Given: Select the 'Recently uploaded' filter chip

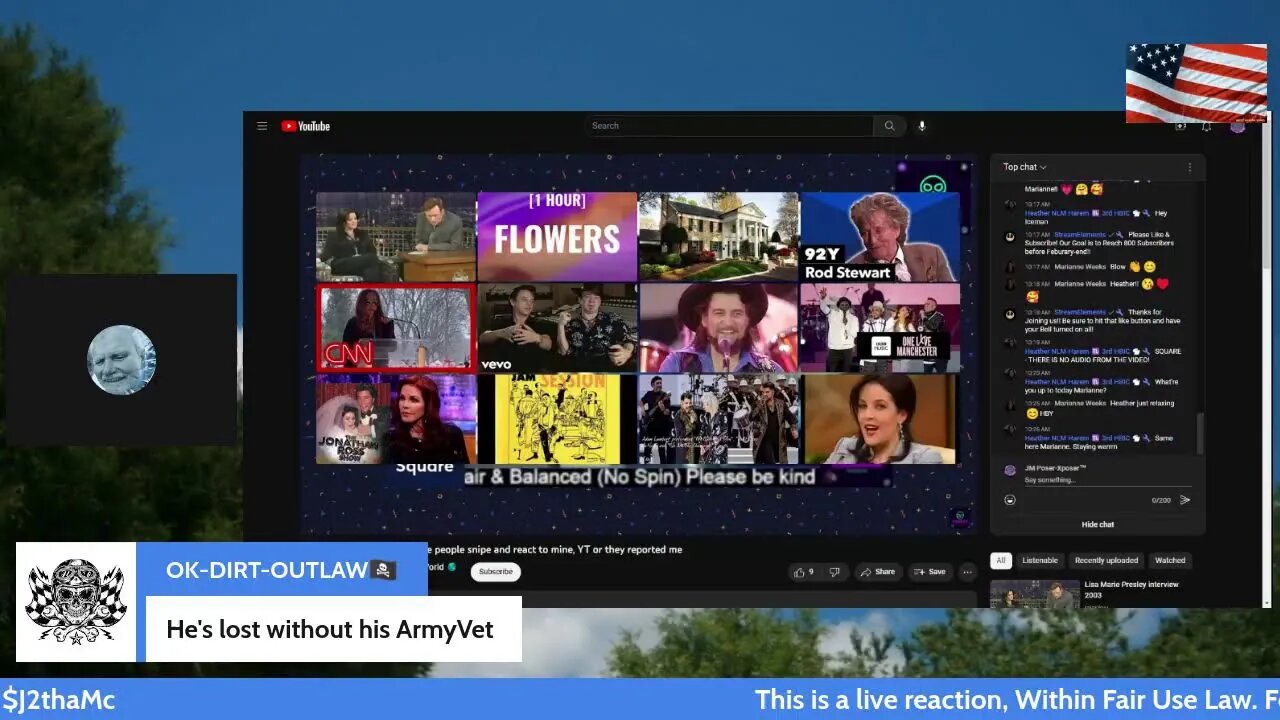Looking at the screenshot, I should [1106, 561].
